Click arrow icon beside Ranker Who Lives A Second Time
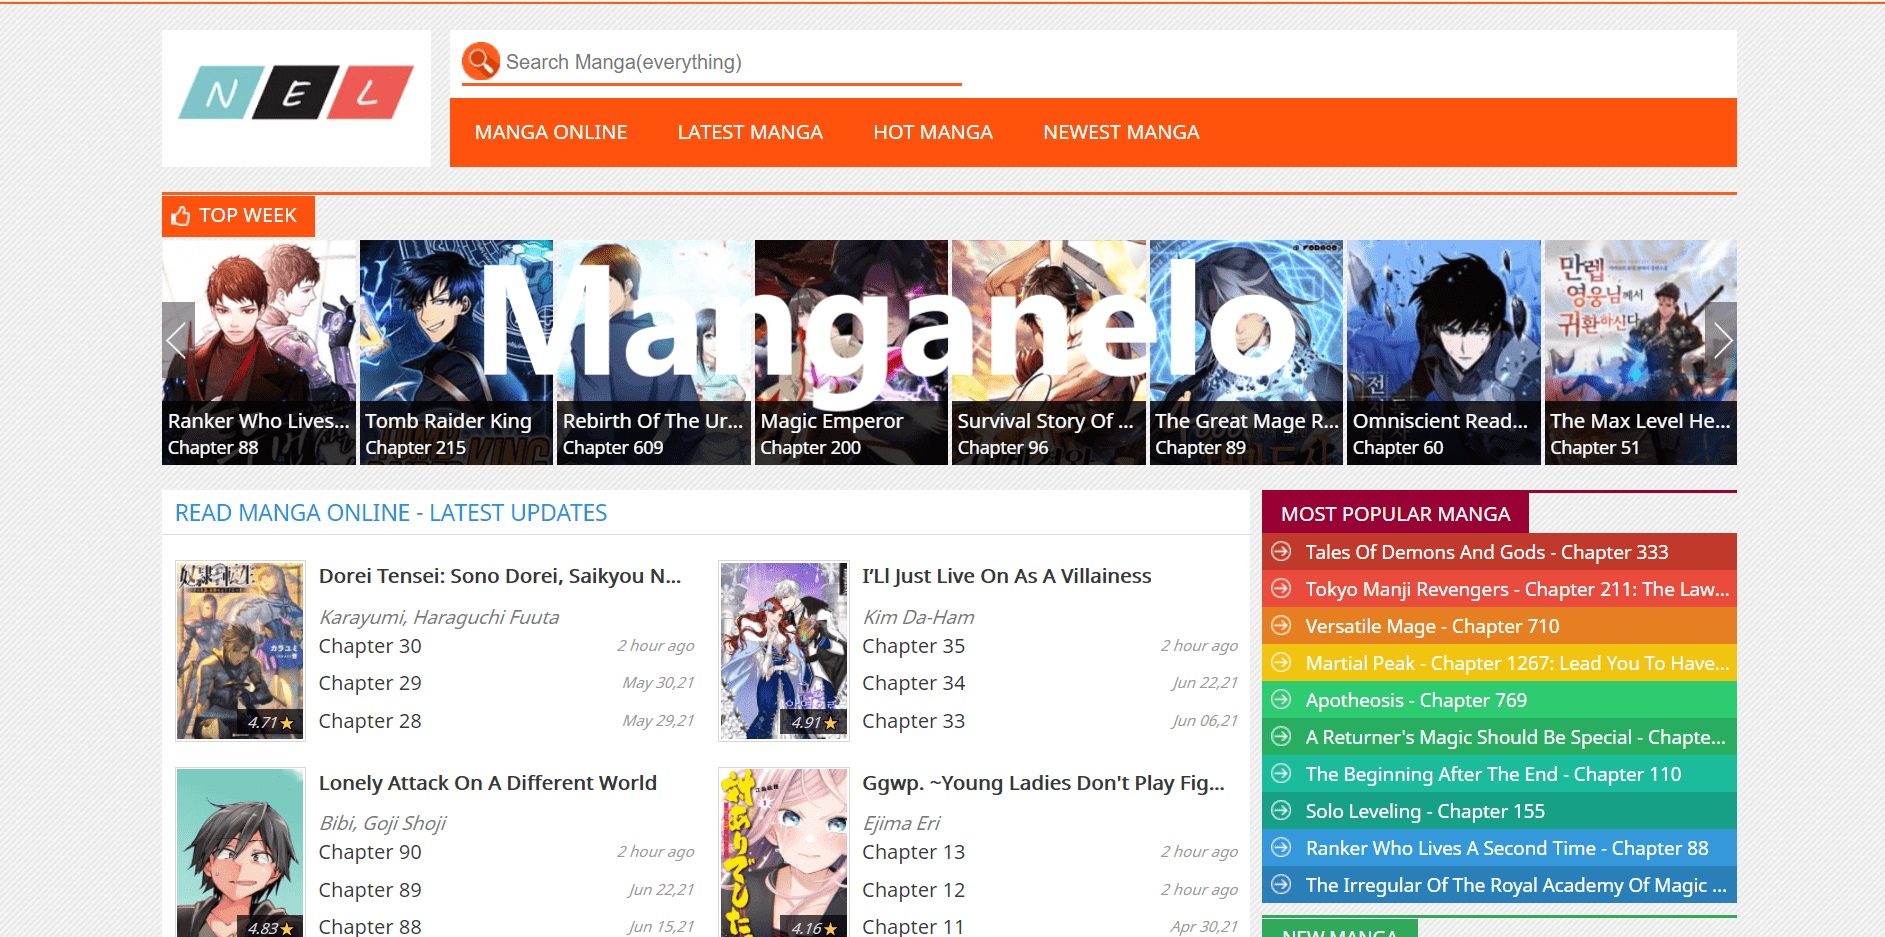 [1280, 847]
